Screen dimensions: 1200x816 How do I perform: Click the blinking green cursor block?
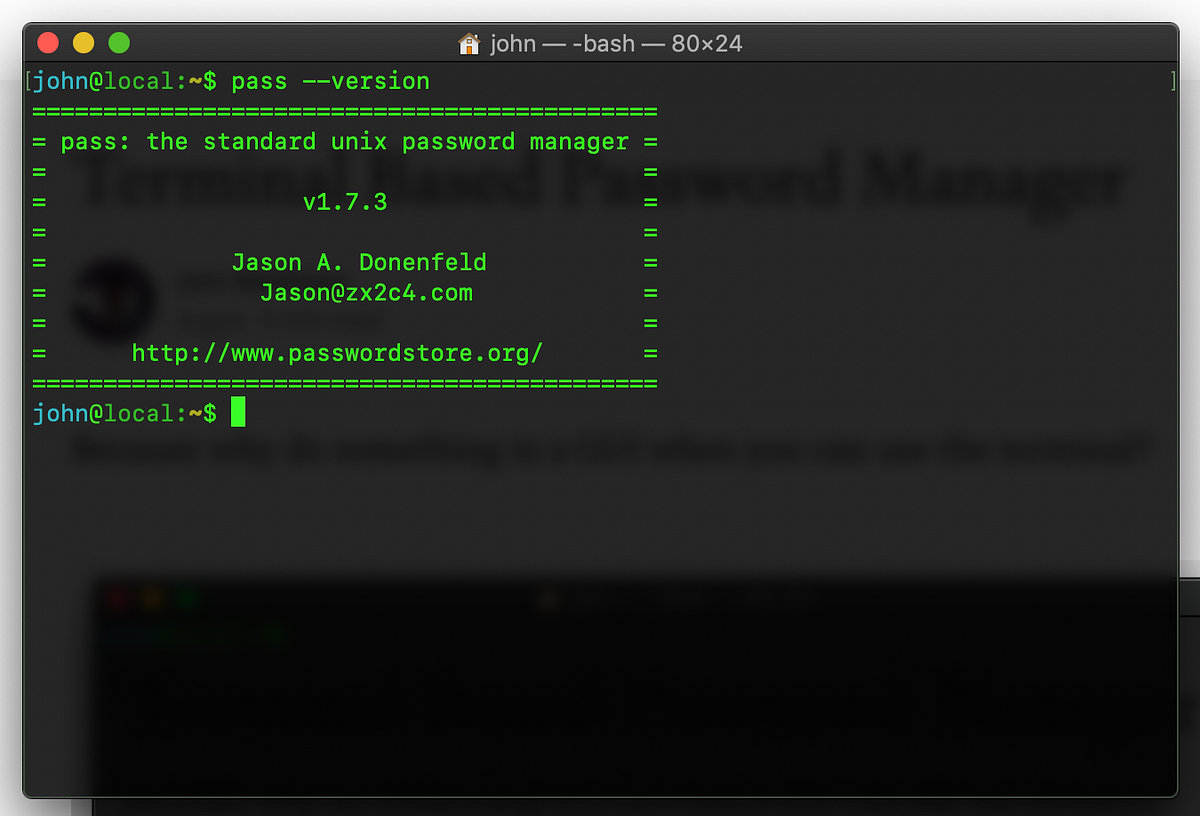(237, 413)
